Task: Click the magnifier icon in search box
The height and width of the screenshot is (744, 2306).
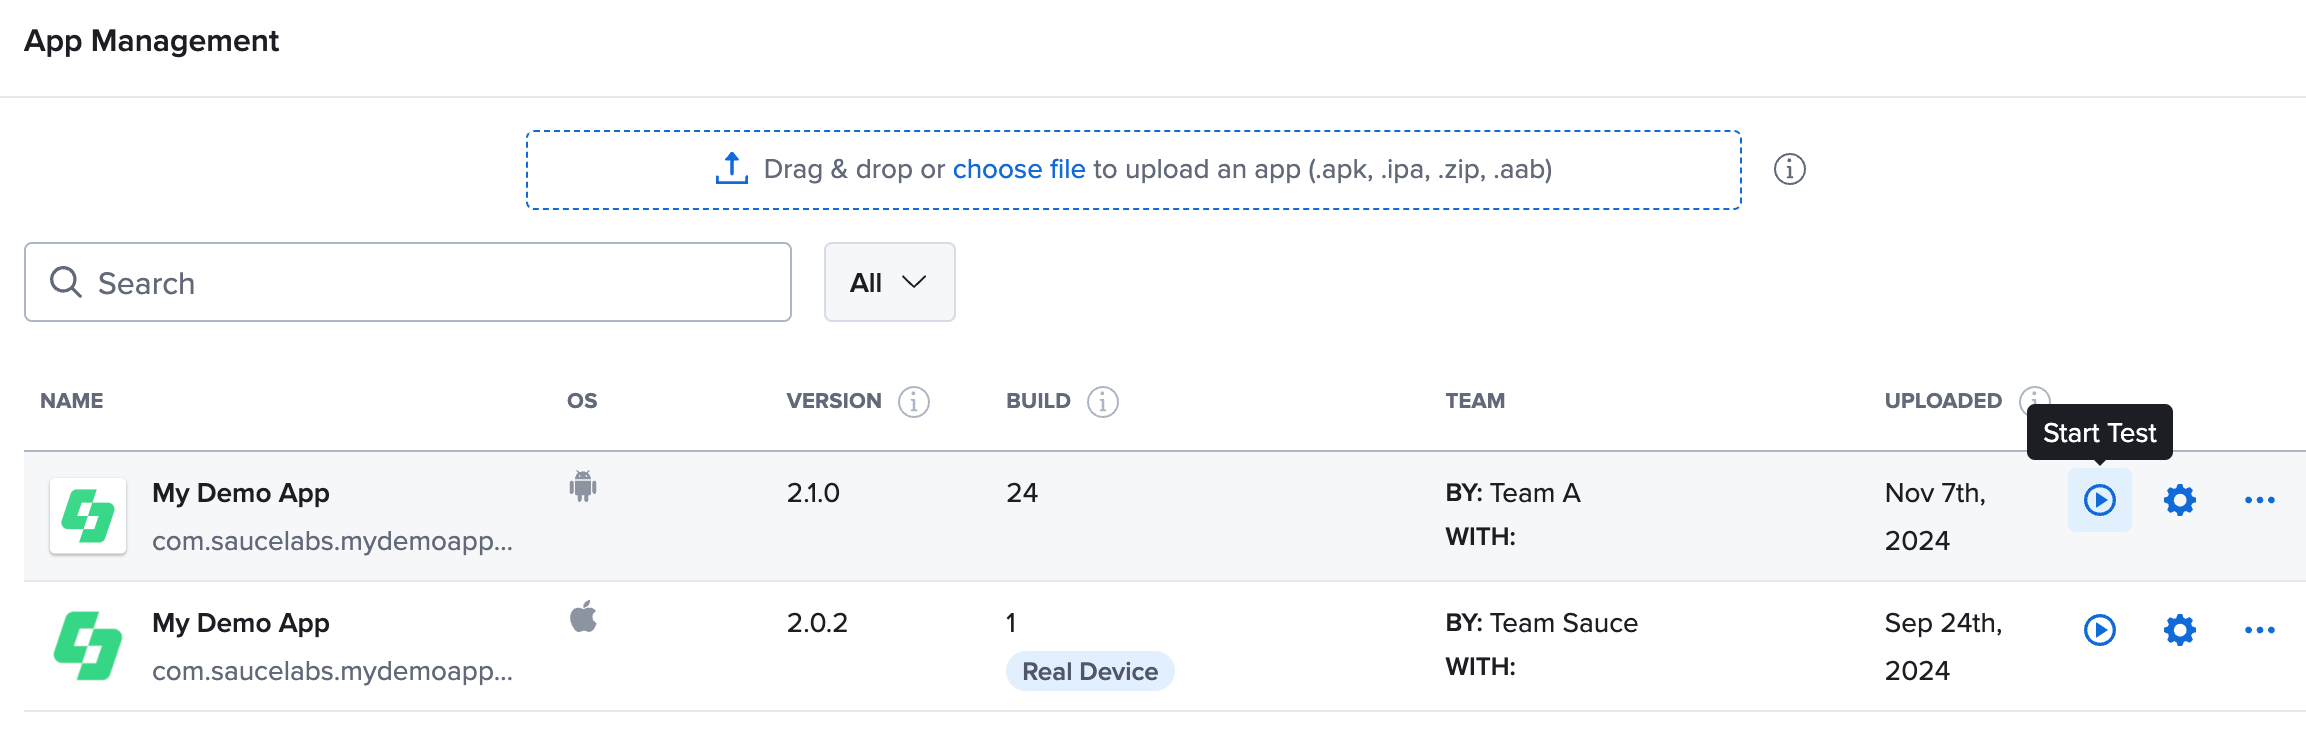Action: coord(66,283)
